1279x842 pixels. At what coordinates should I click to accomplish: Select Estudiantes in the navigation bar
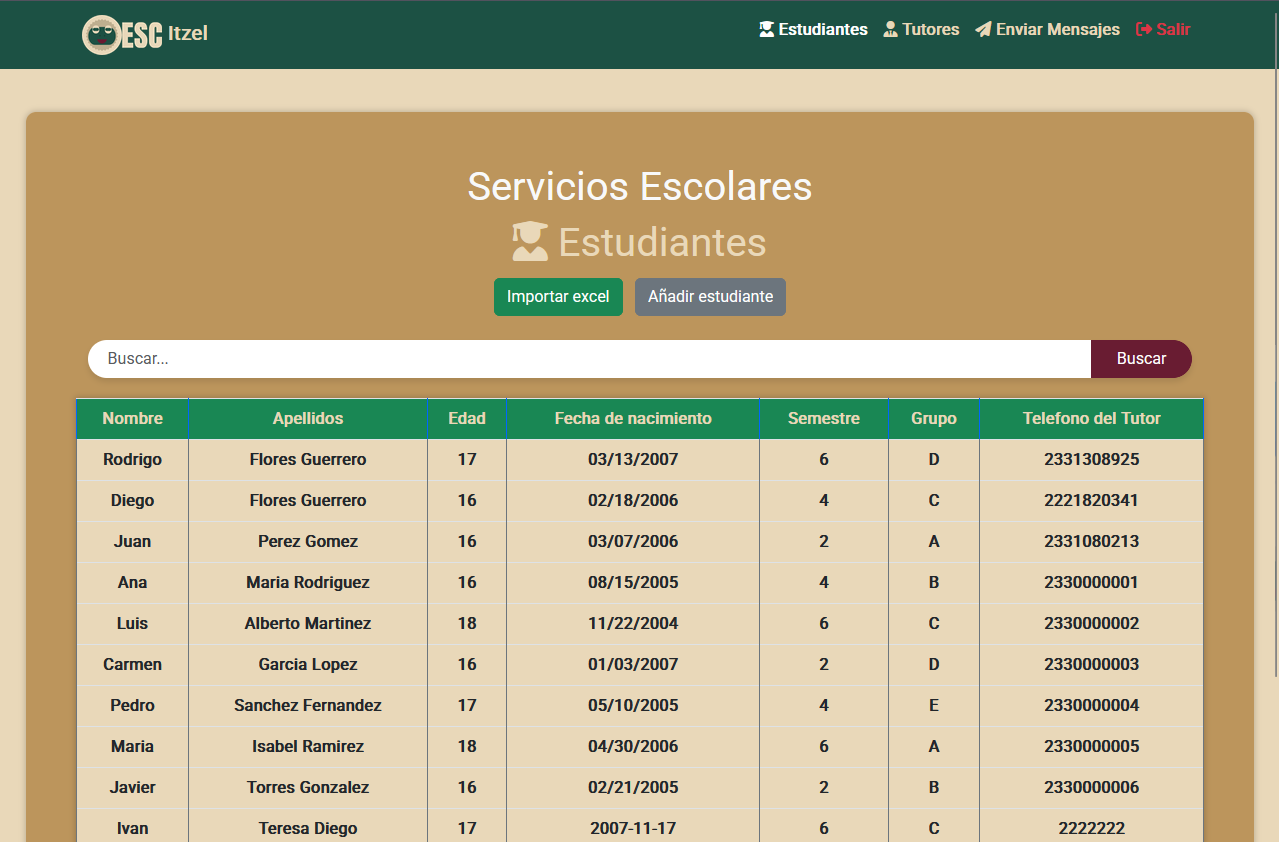point(822,29)
